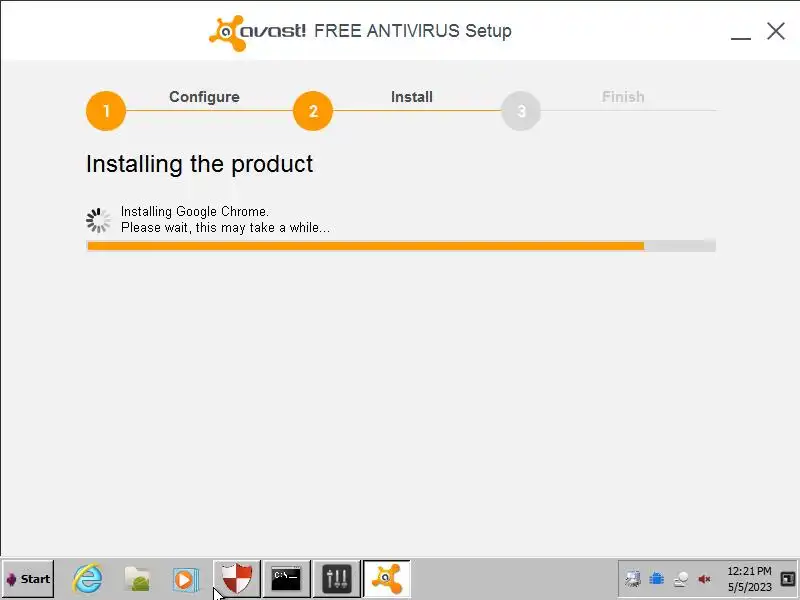Click the 'Installing the product' heading
800x600 pixels.
199,164
